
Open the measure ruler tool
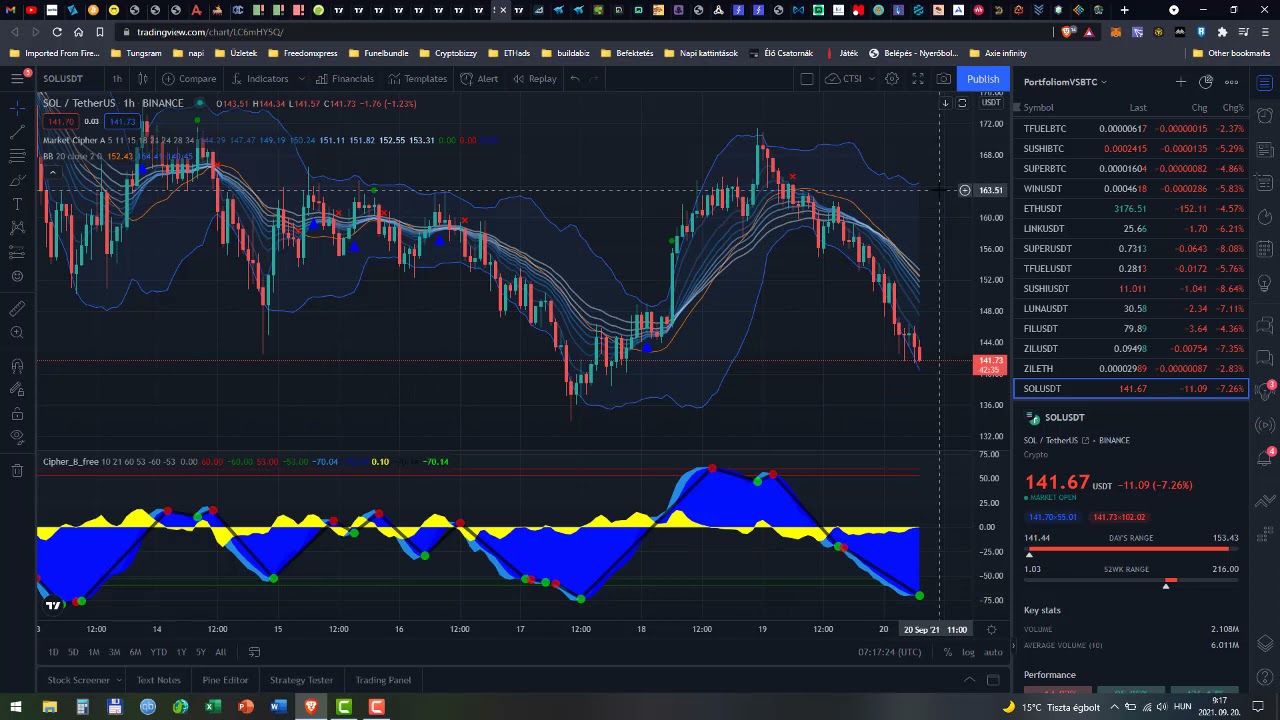17,308
